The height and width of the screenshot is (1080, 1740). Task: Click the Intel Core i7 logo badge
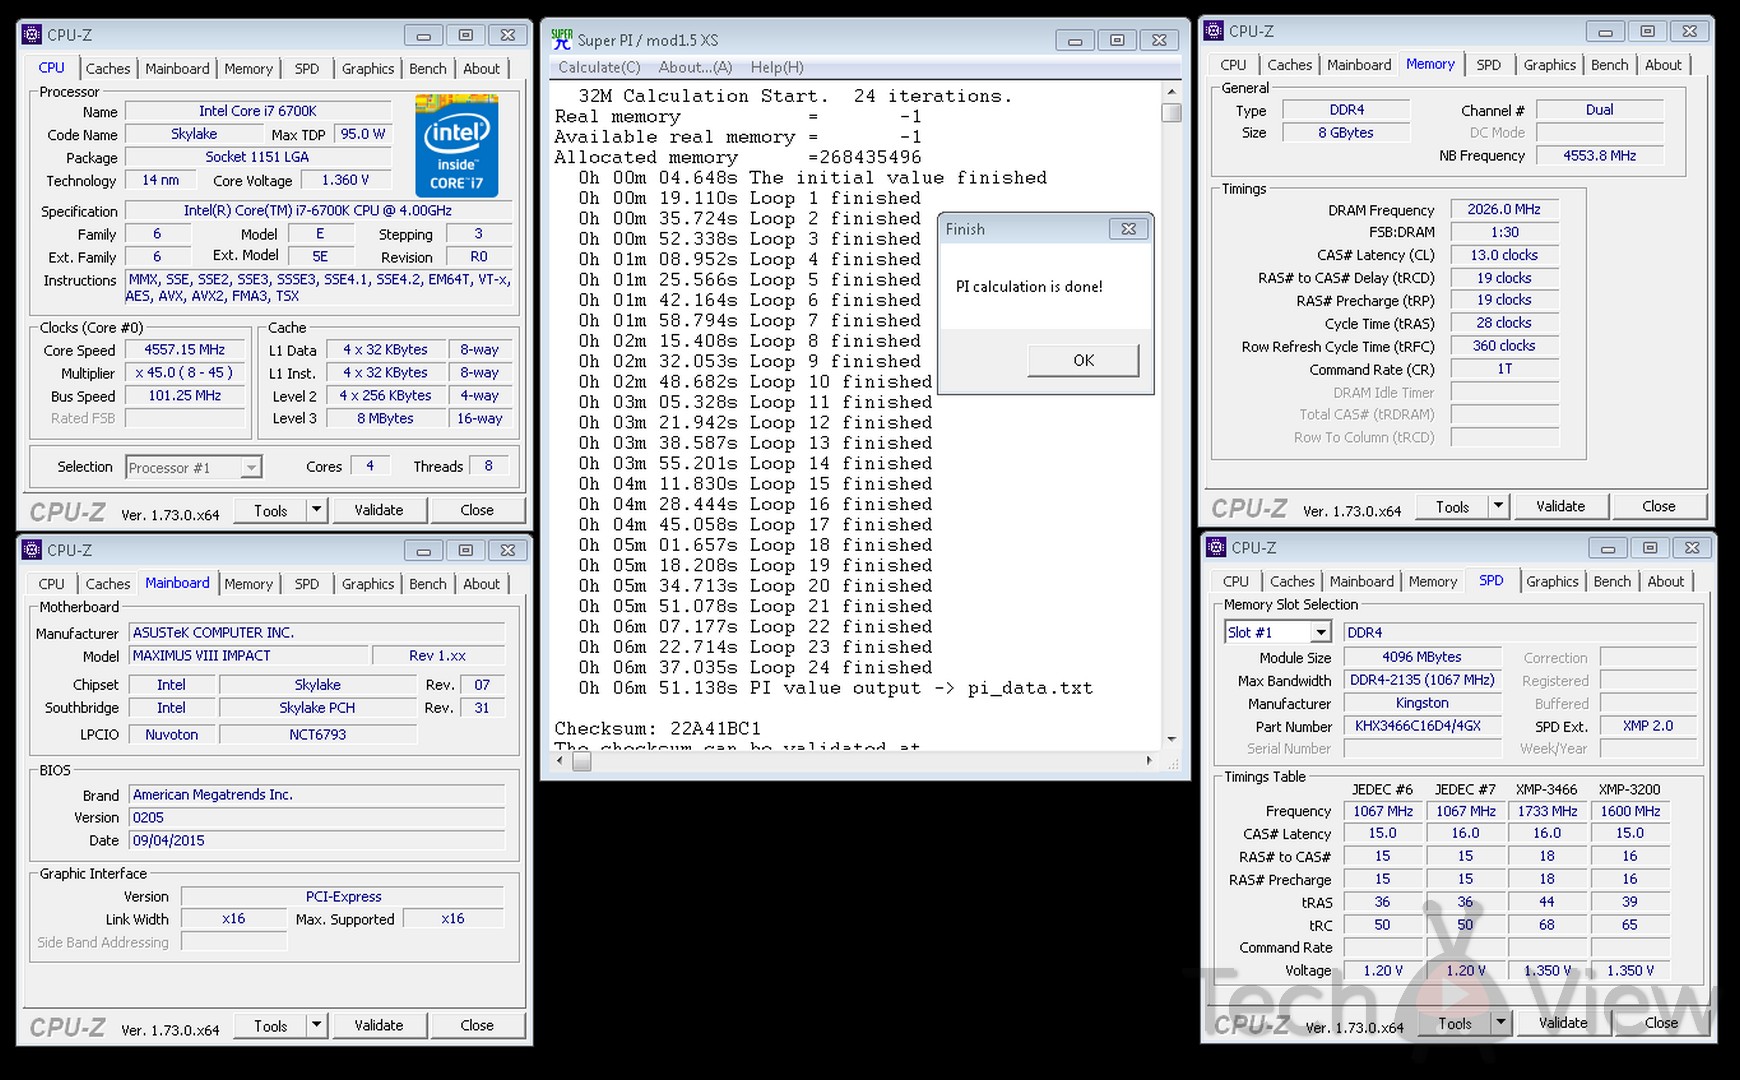pyautogui.click(x=456, y=146)
